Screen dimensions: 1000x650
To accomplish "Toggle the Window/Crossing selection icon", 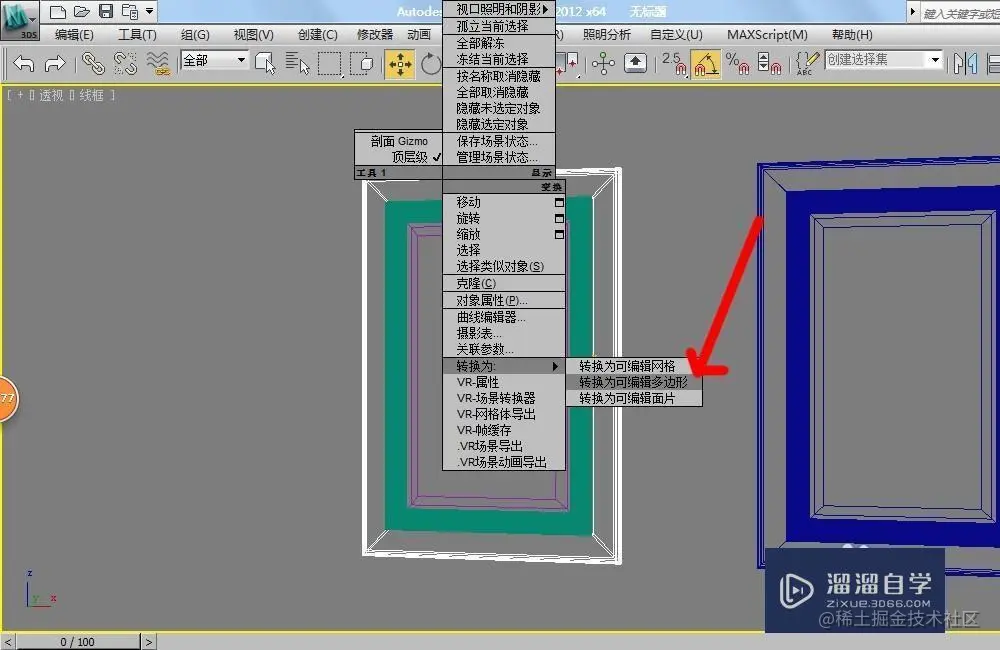I will [x=361, y=63].
